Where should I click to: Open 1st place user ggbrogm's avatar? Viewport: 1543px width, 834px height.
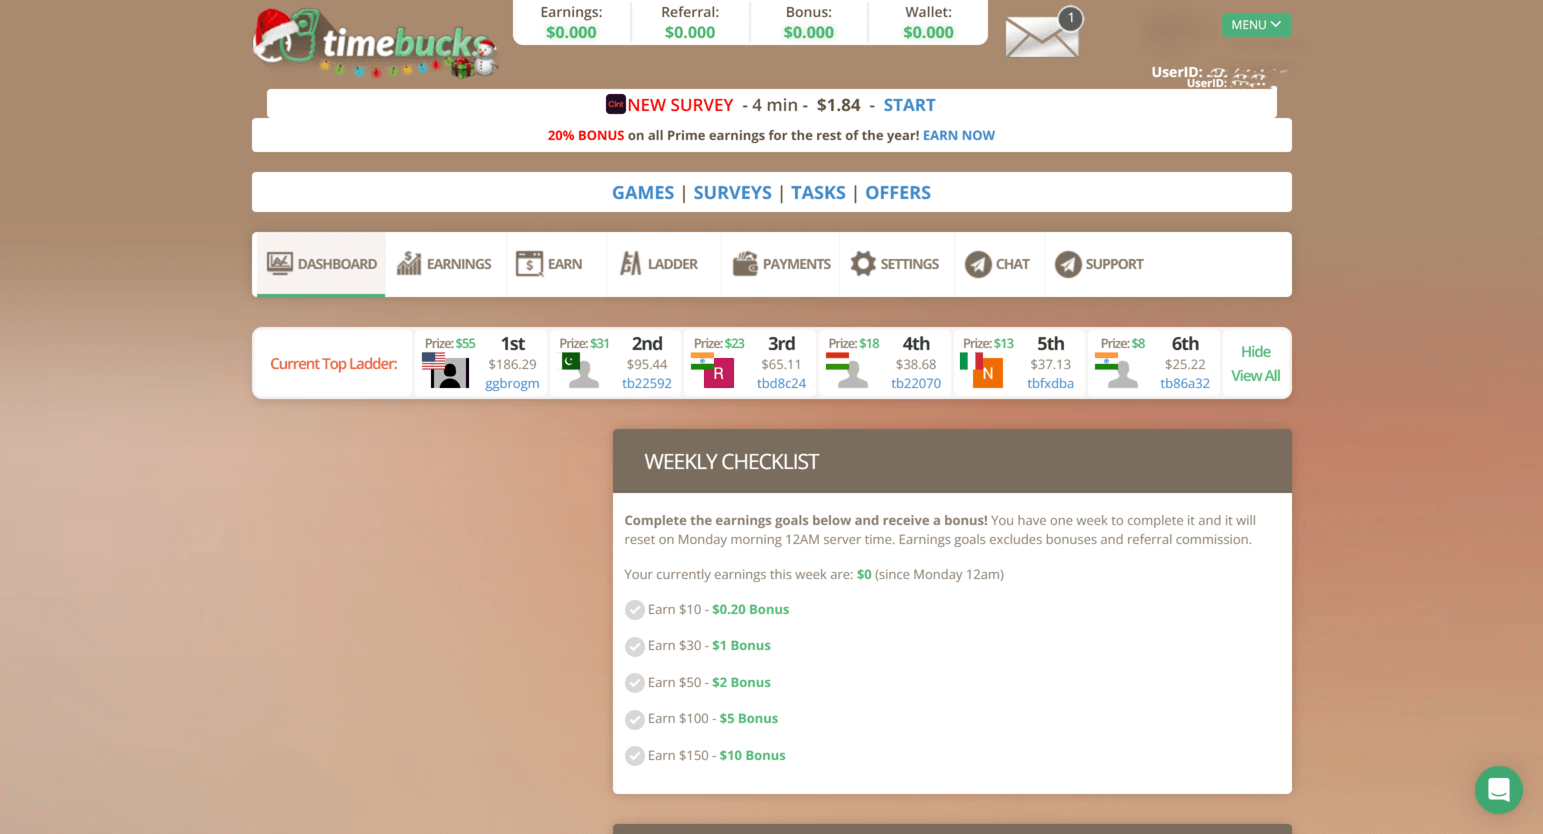[x=447, y=372]
